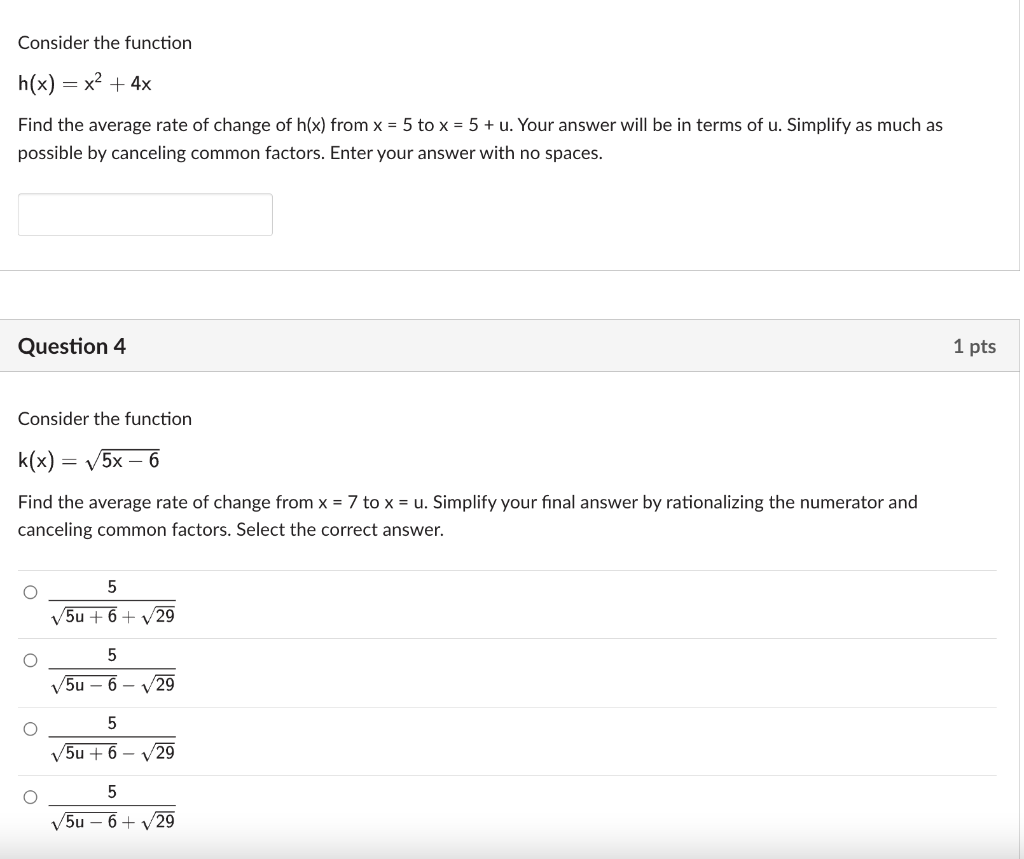Click the Question 4 heading
Screen dimensions: 1024x859
point(70,346)
